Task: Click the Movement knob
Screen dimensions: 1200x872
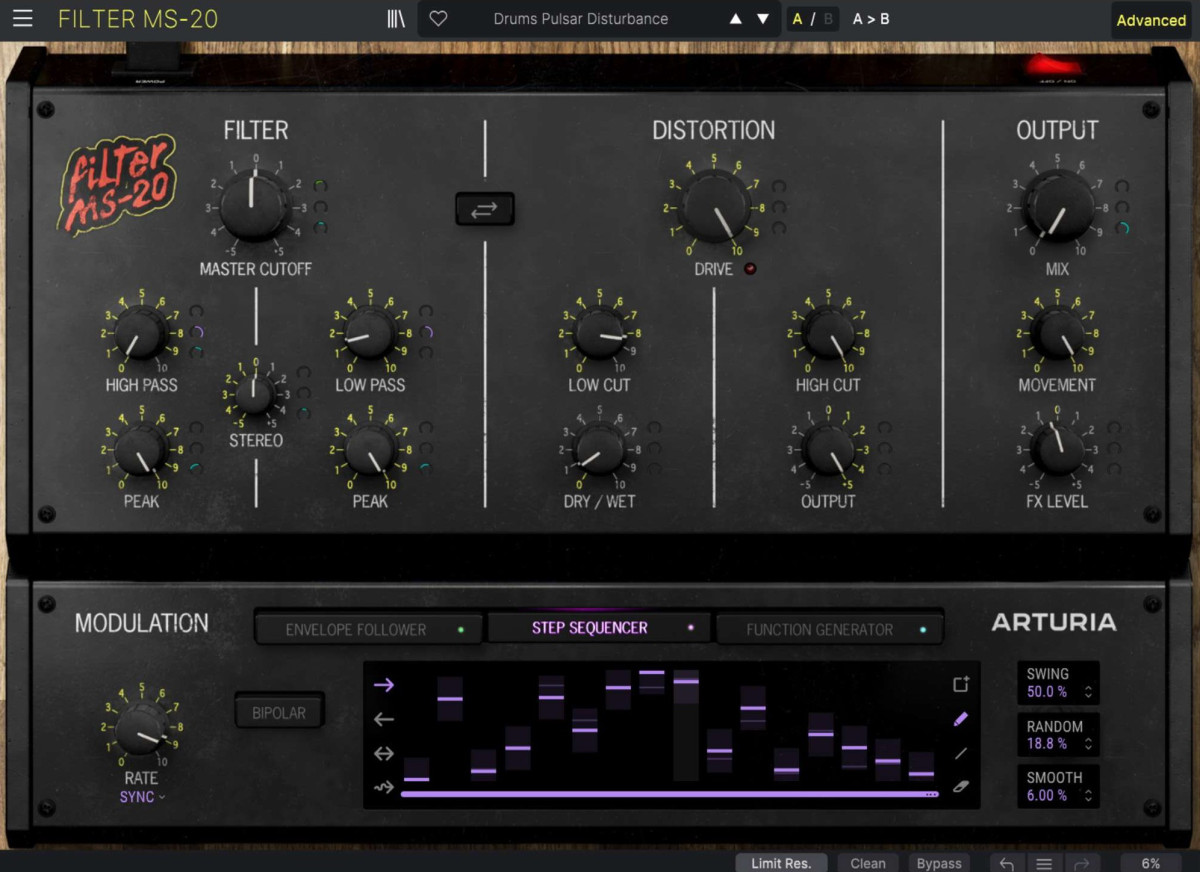Action: coord(1057,334)
